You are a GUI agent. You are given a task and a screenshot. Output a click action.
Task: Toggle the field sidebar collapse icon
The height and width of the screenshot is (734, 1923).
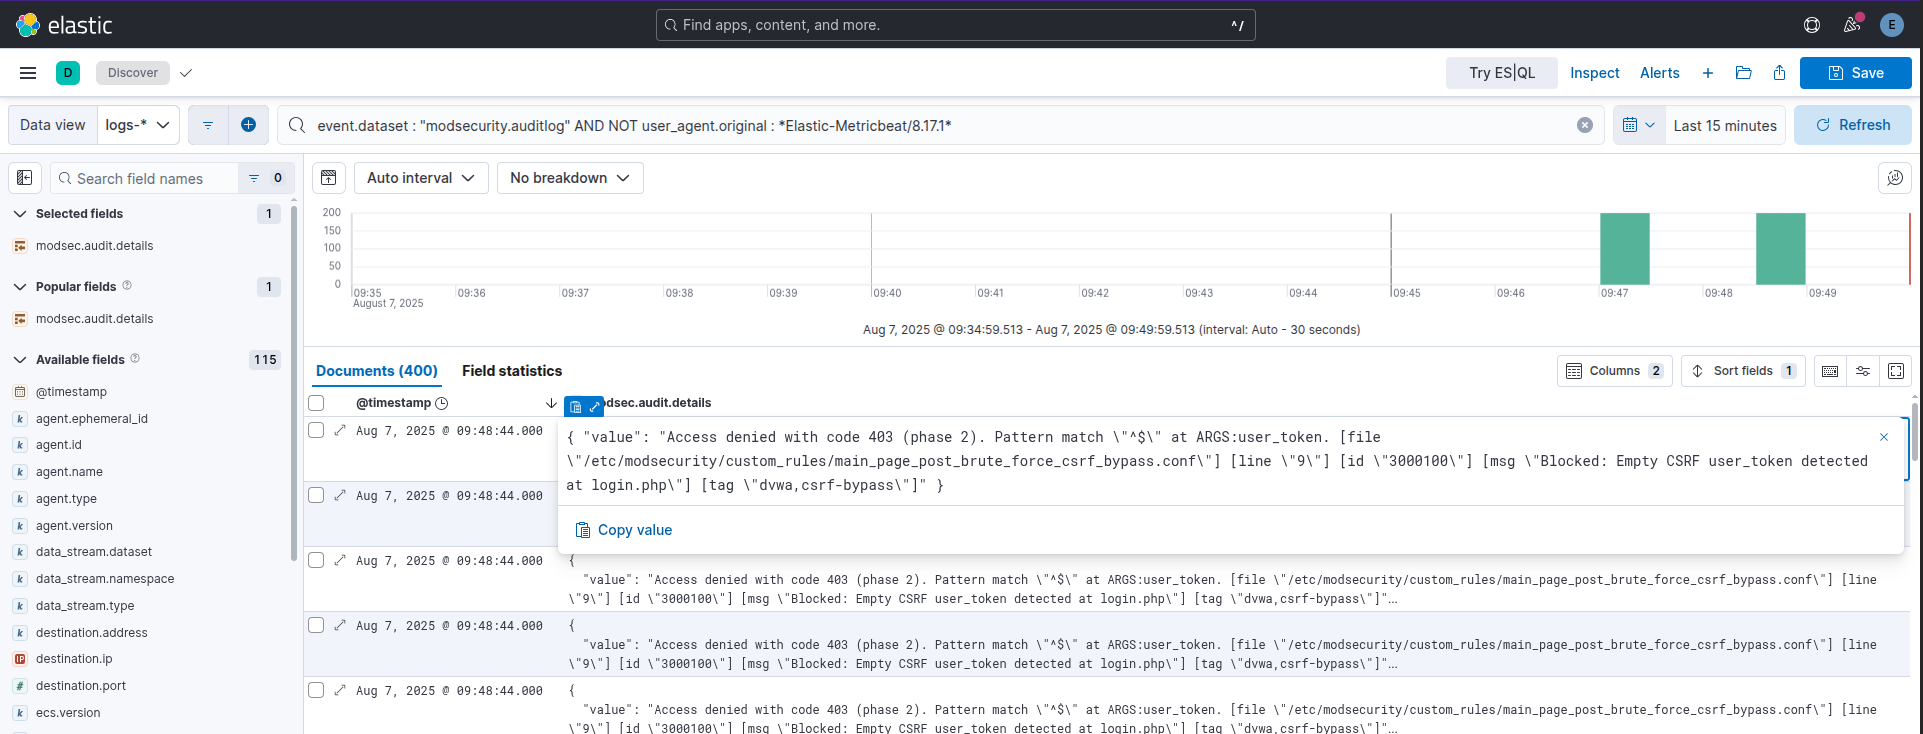(x=25, y=178)
